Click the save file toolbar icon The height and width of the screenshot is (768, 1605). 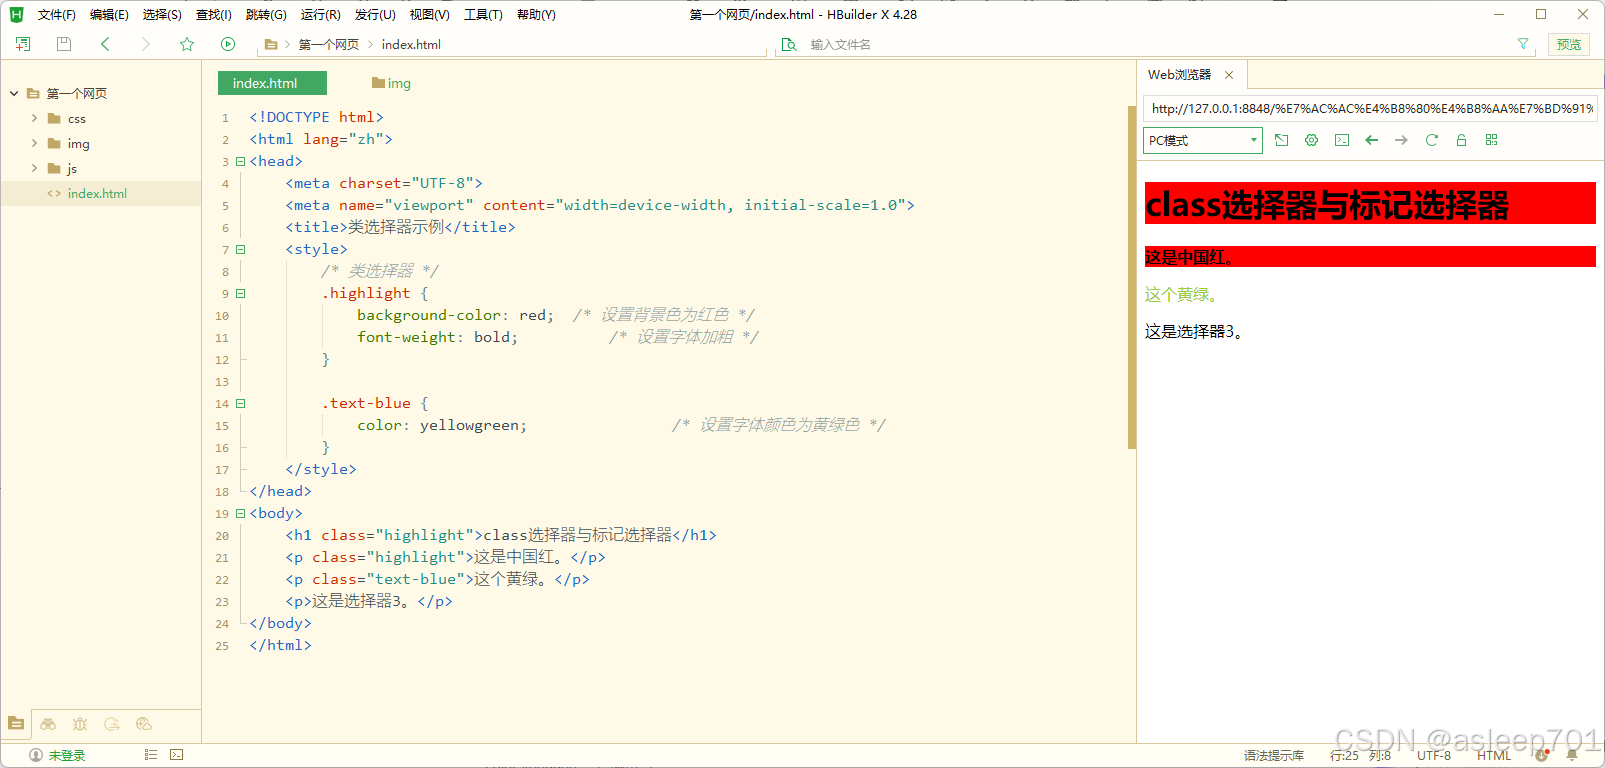pos(64,44)
